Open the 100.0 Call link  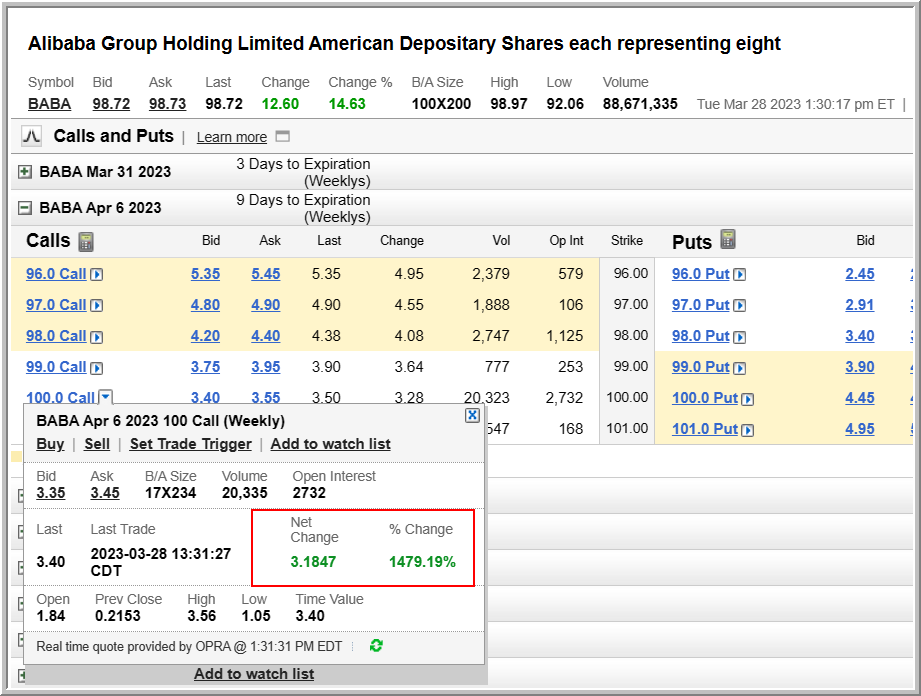tap(60, 398)
